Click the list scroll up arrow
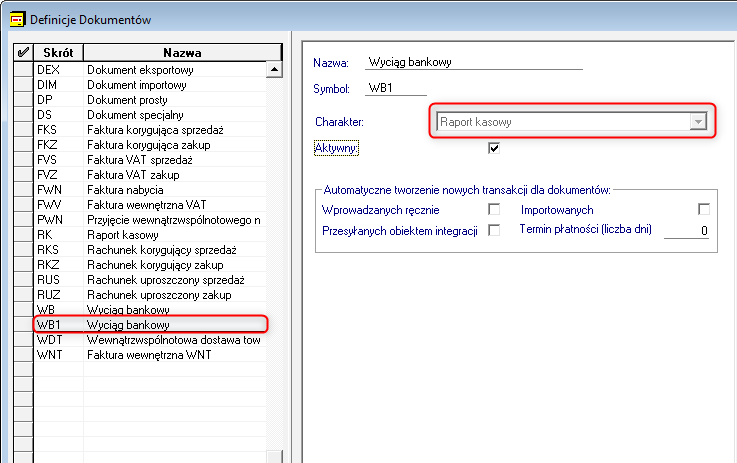This screenshot has width=737, height=463. click(x=274, y=70)
